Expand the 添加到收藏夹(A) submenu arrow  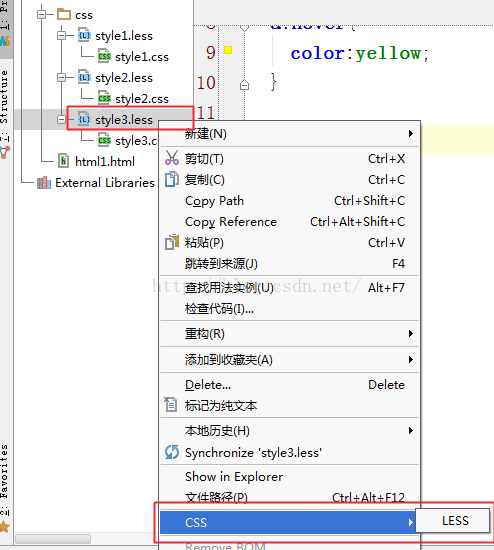pos(410,360)
